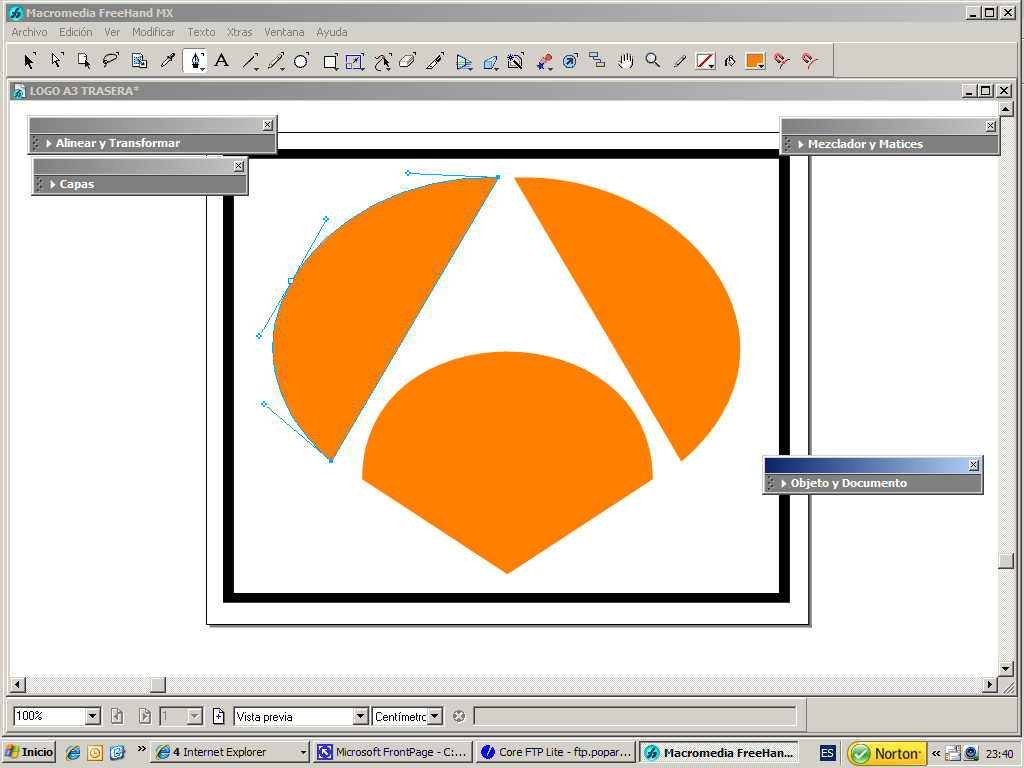Screen dimensions: 1024x768
Task: Open the Ventana menu
Action: [x=284, y=32]
